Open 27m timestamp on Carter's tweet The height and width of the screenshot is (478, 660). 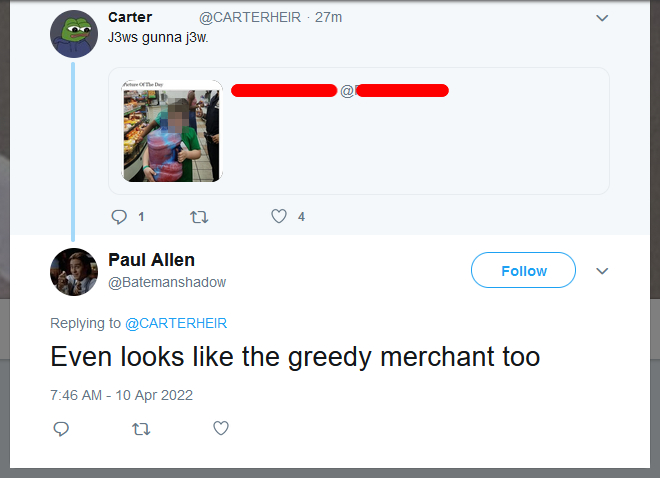click(x=328, y=17)
